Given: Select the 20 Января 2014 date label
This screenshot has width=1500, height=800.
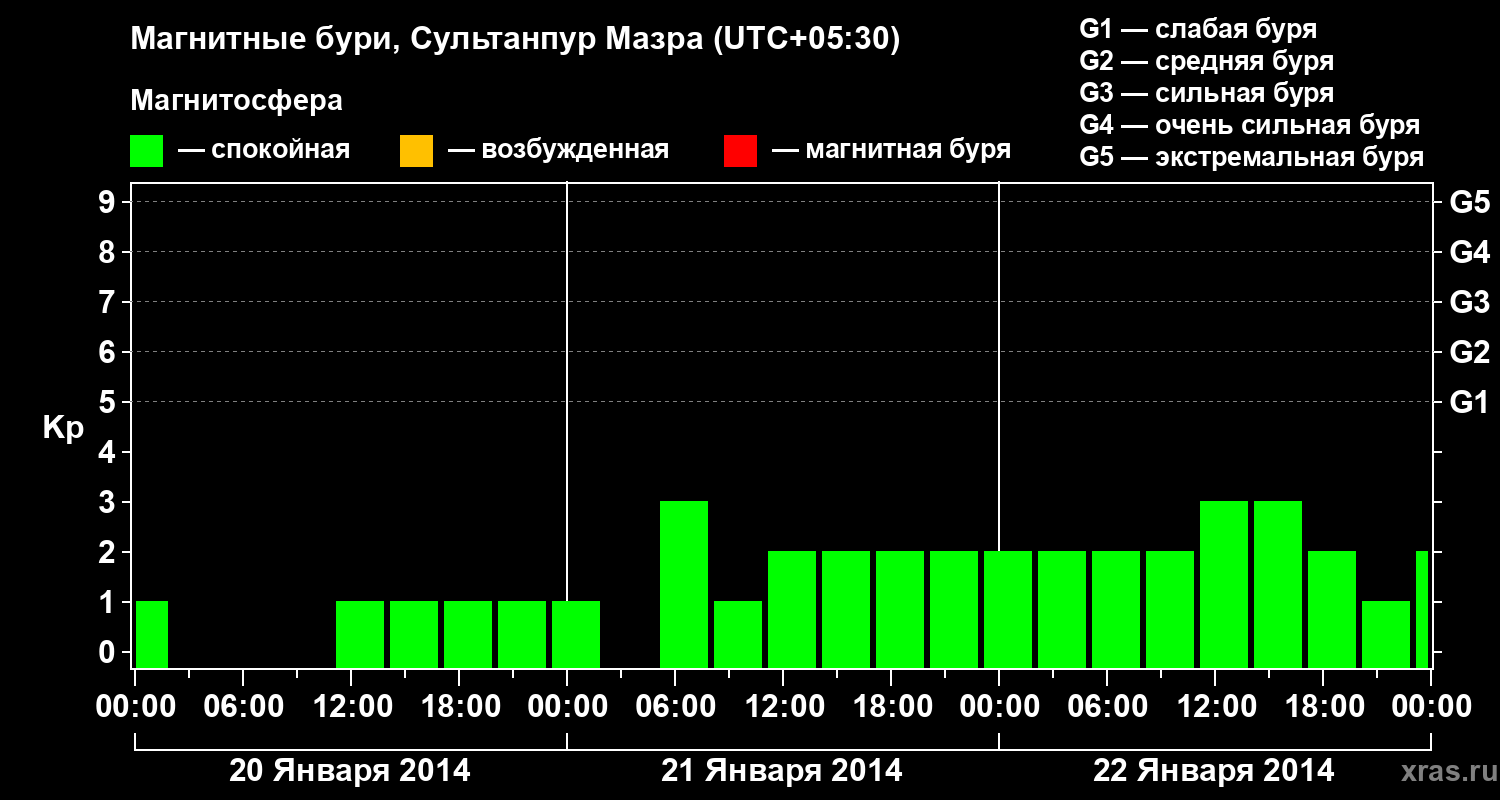Looking at the screenshot, I should tap(350, 771).
